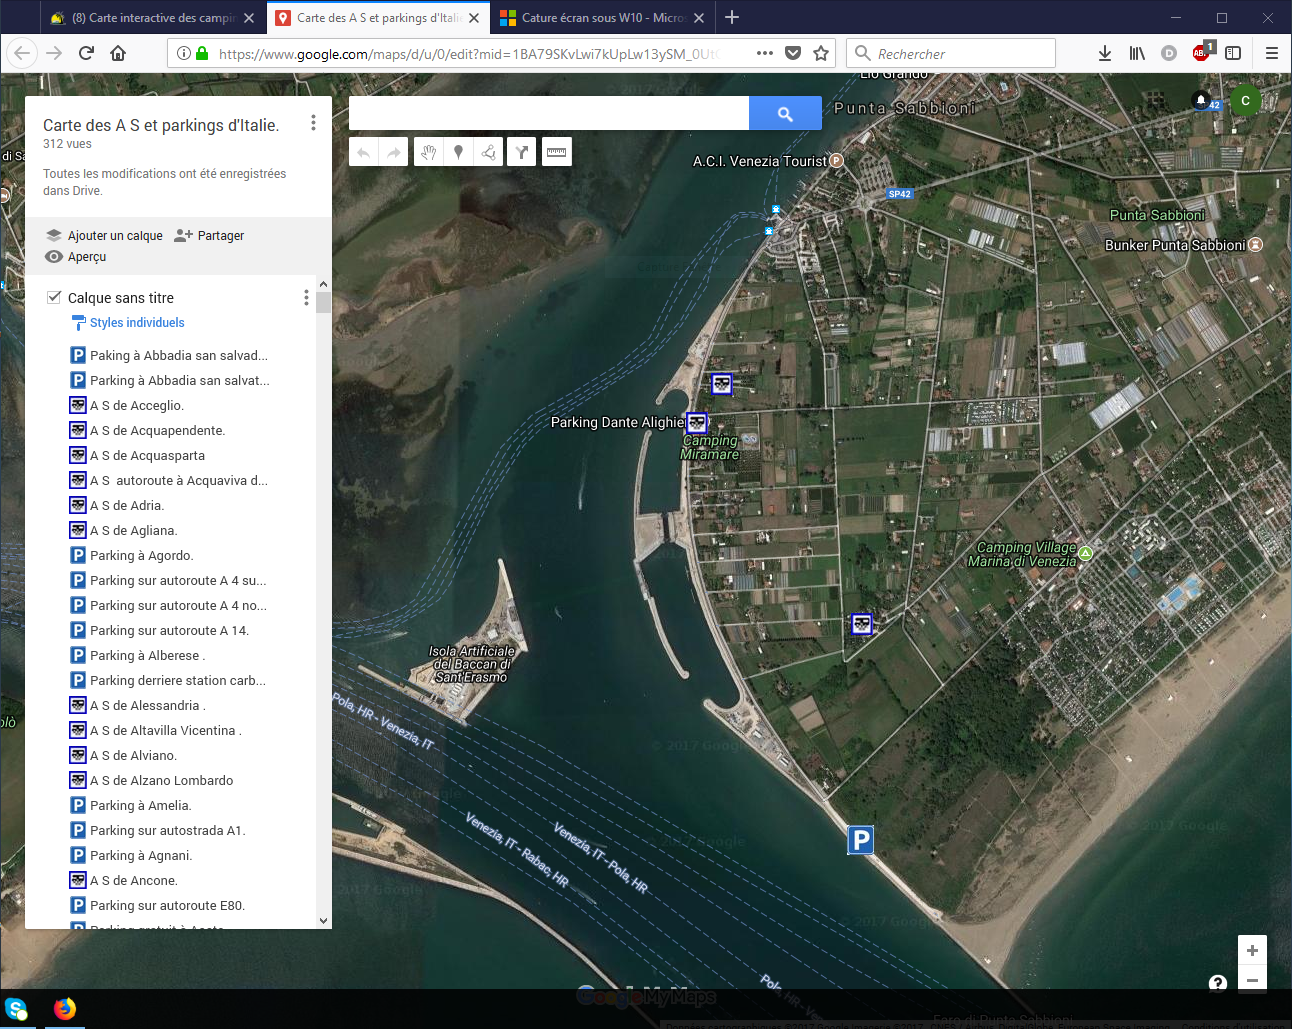Click the redo arrow in map toolbar
The width and height of the screenshot is (1292, 1029).
(394, 152)
